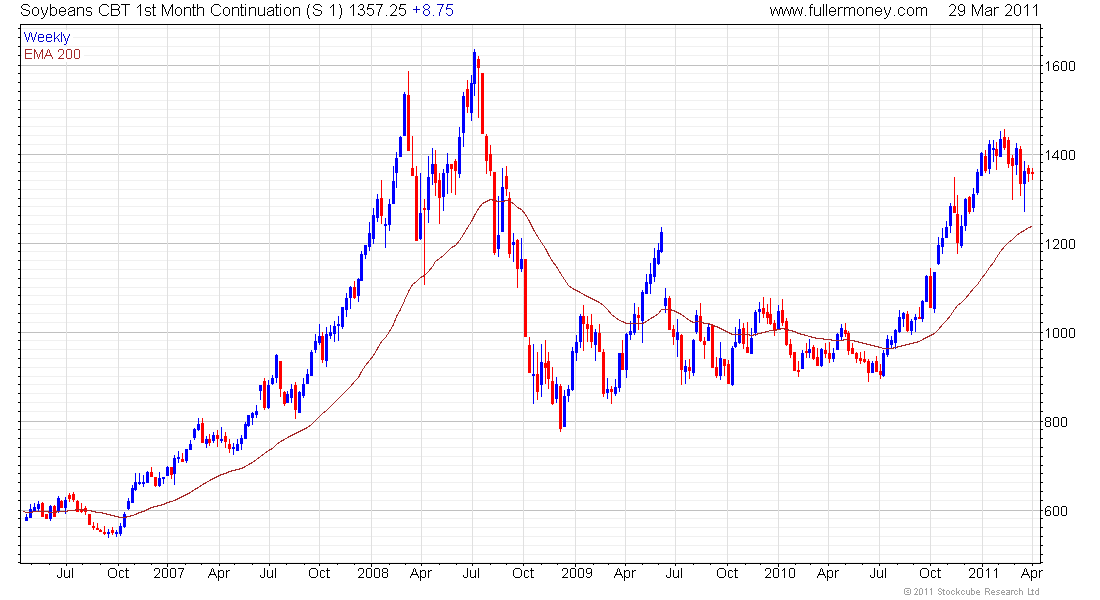This screenshot has height=600, width=1100.
Task: Click the last price value 1357.25
Action: (378, 11)
